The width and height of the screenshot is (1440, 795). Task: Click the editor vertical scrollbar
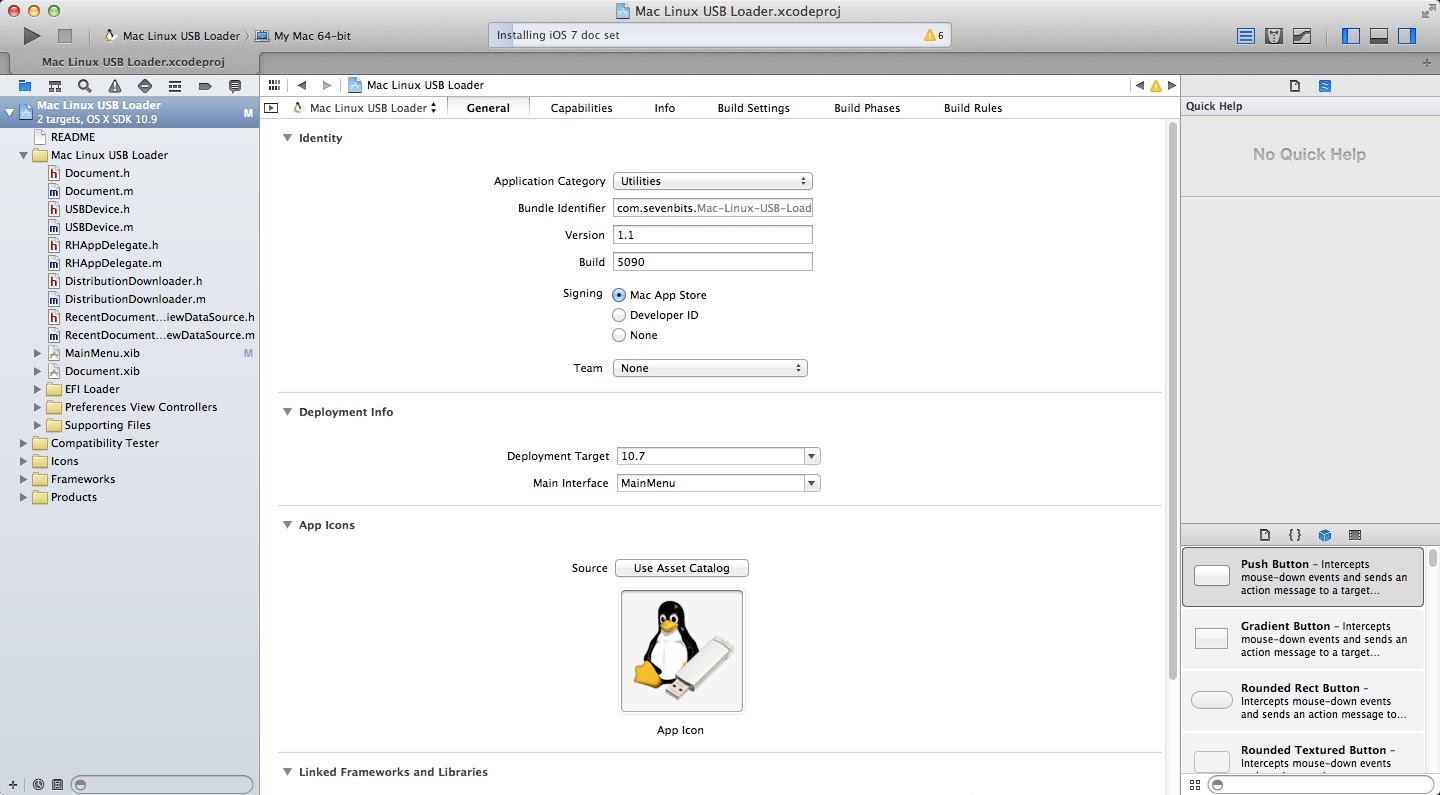[1172, 400]
